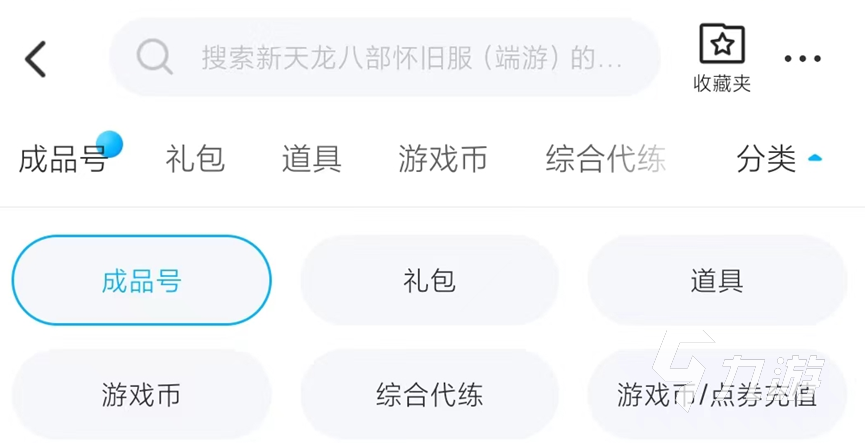Choose the 游戏币/点券充值 category chip
The height and width of the screenshot is (443, 865).
click(717, 395)
